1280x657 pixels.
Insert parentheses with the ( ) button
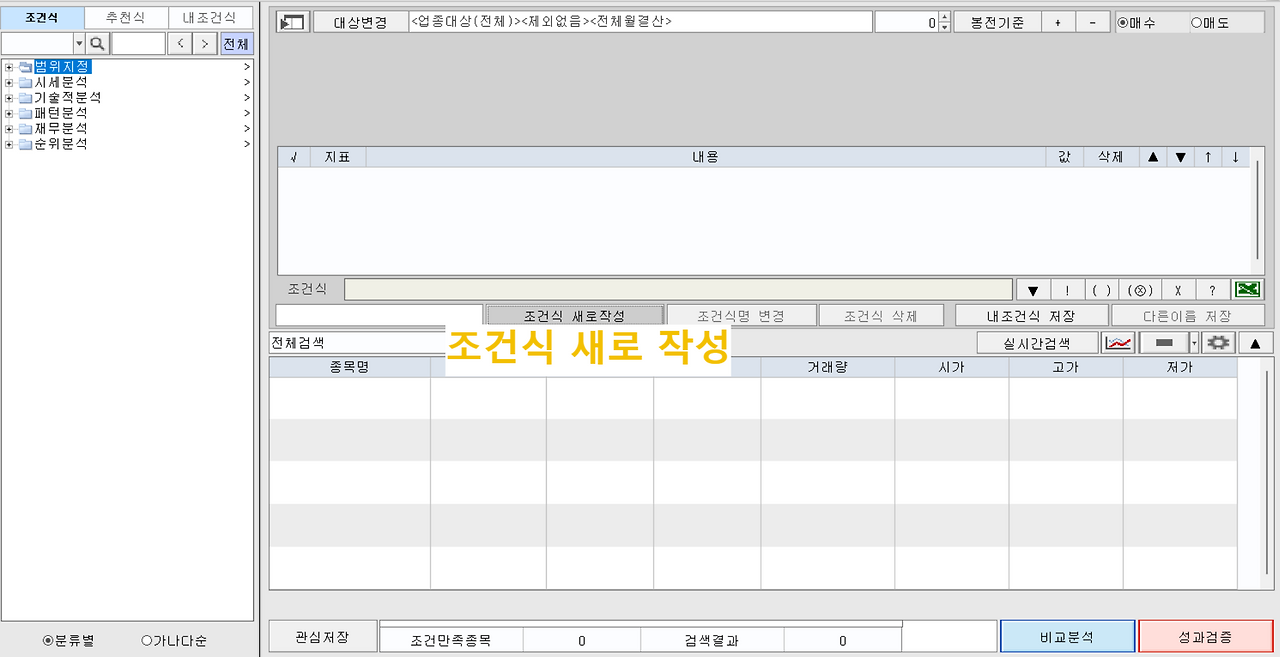1100,290
